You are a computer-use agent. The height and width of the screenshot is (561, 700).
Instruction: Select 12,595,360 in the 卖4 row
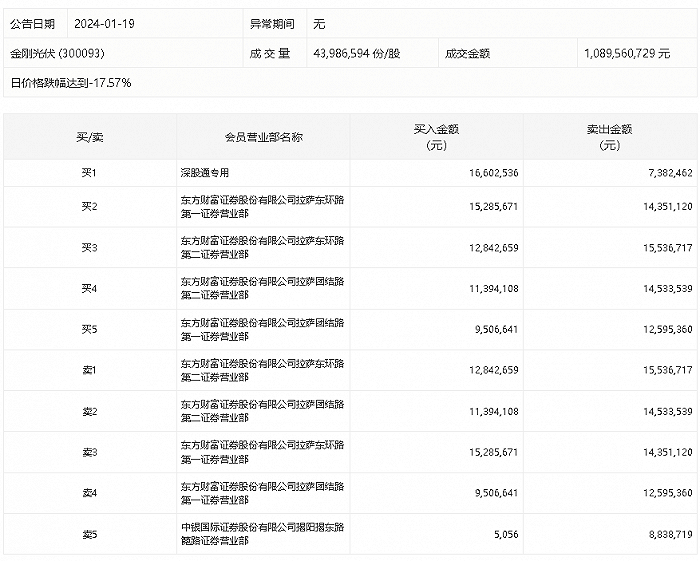(668, 493)
